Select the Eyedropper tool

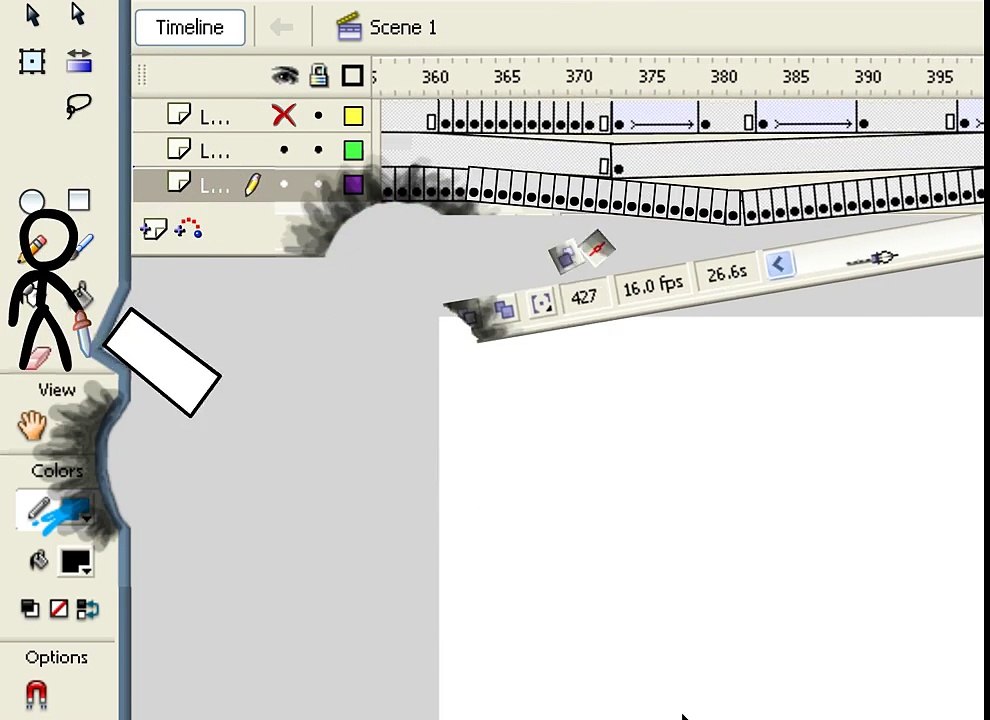(82, 332)
